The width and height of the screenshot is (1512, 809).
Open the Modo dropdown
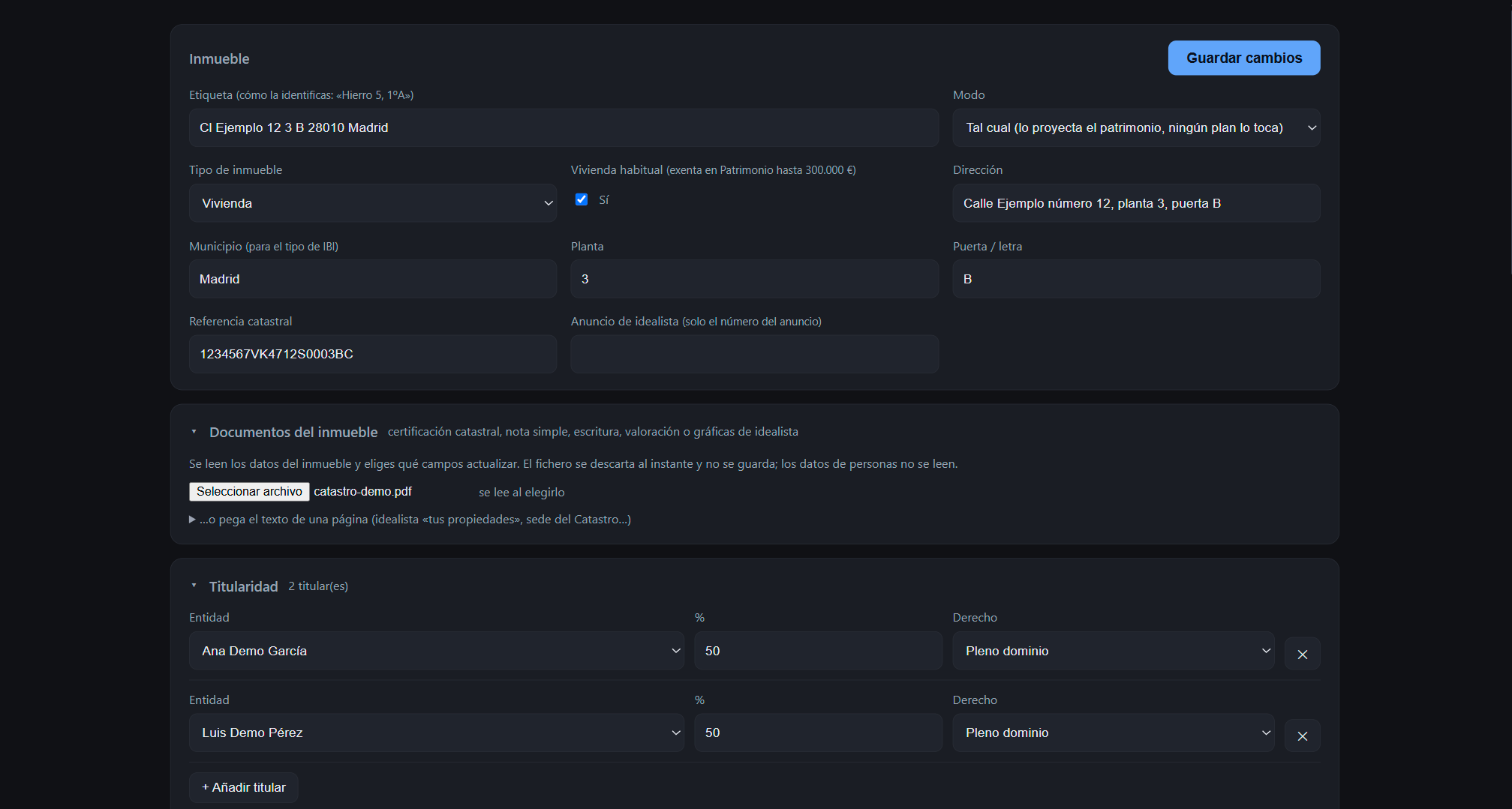(x=1136, y=128)
